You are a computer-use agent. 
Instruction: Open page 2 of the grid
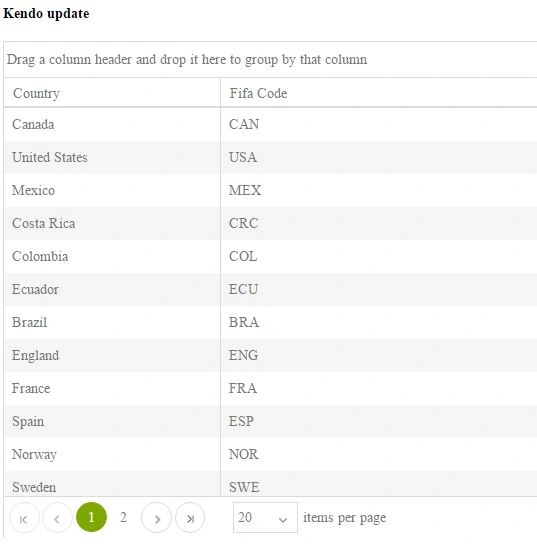123,517
